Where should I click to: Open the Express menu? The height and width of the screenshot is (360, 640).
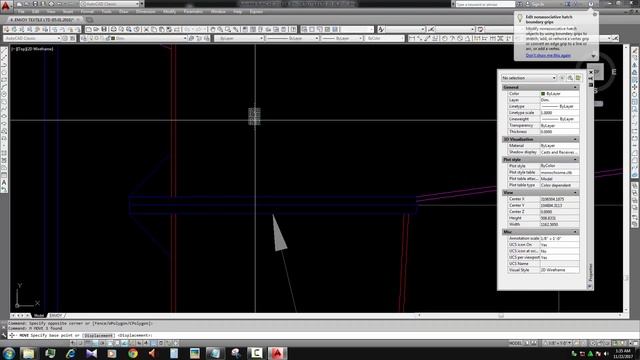pyautogui.click(x=256, y=12)
